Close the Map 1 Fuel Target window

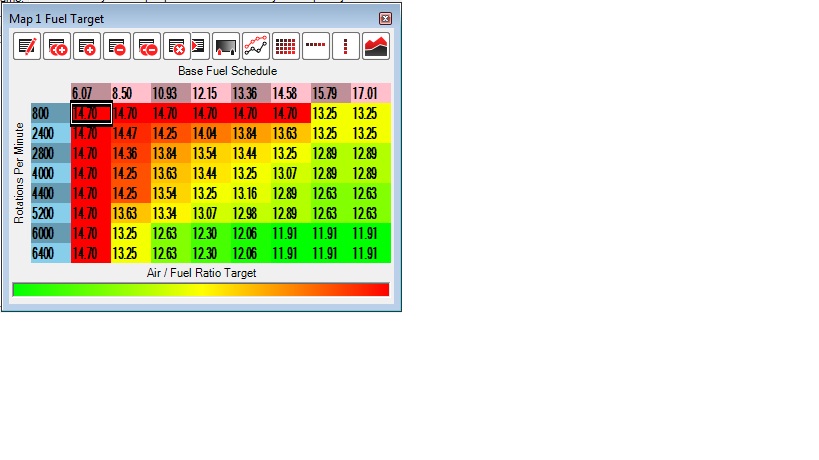pyautogui.click(x=386, y=19)
